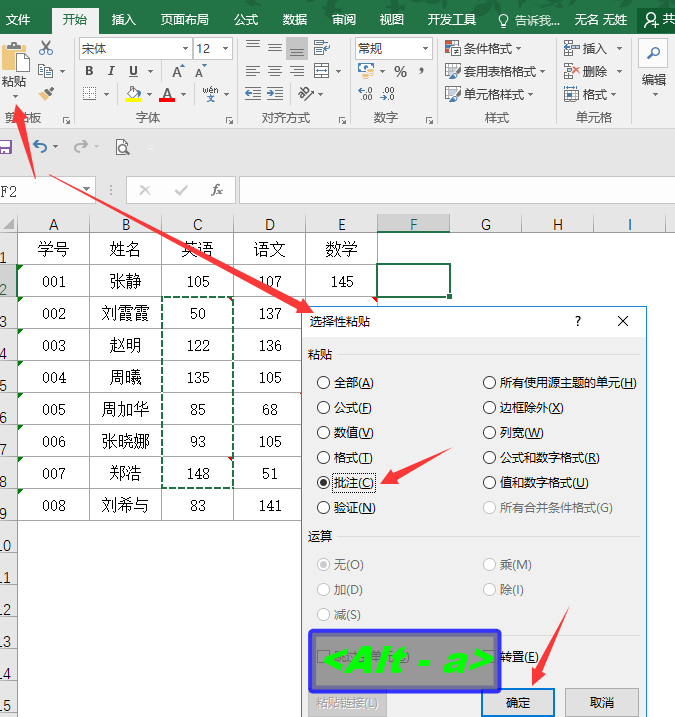Toggle Bold formatting

[89, 71]
